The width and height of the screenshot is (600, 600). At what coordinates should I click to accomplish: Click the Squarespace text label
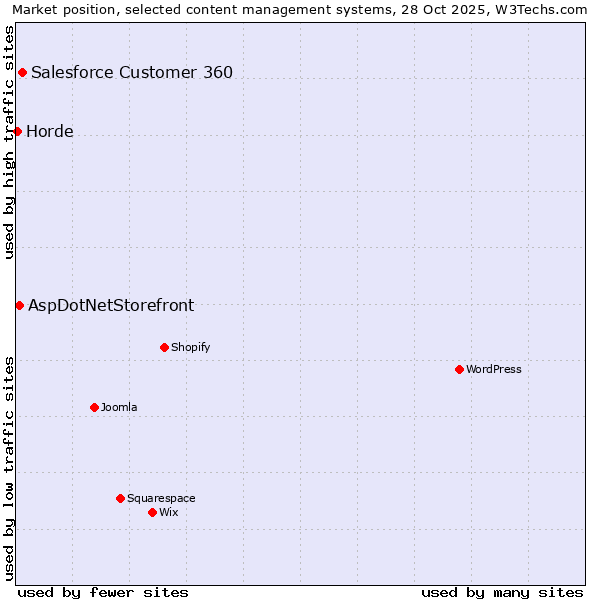coord(161,498)
